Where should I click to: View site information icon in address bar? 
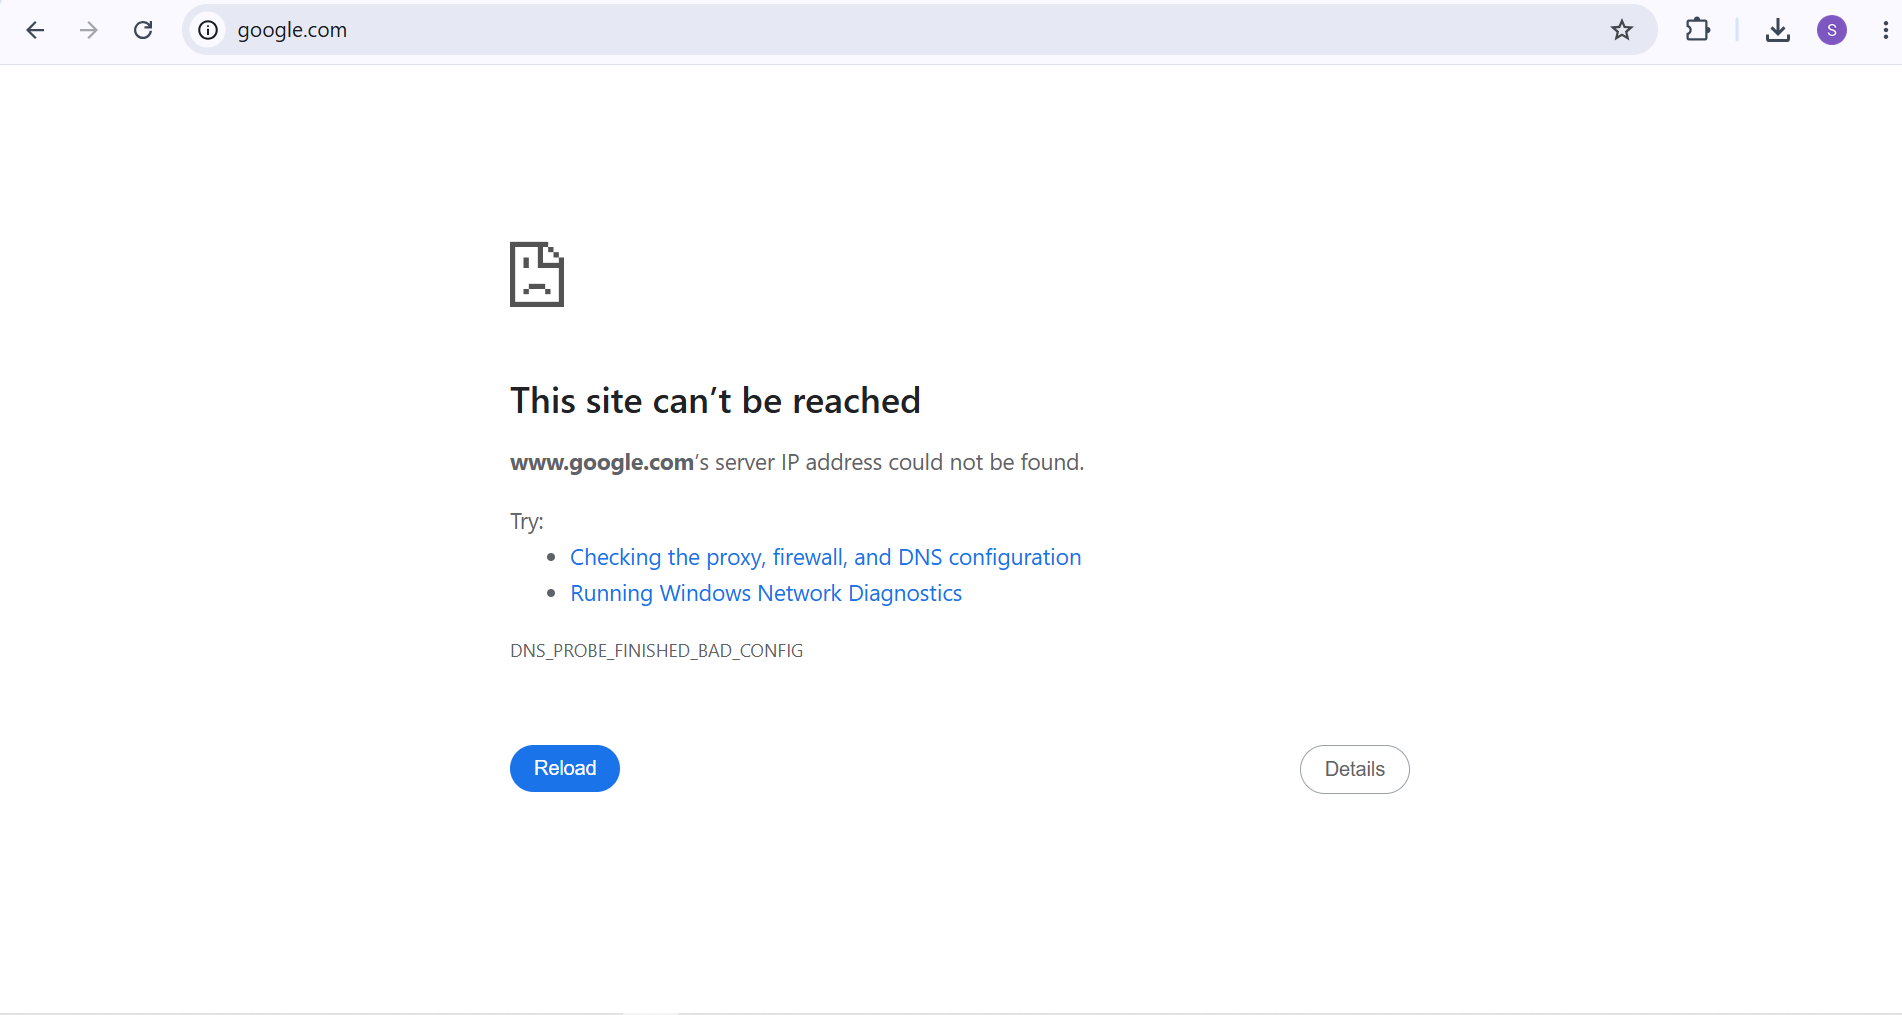pos(208,30)
